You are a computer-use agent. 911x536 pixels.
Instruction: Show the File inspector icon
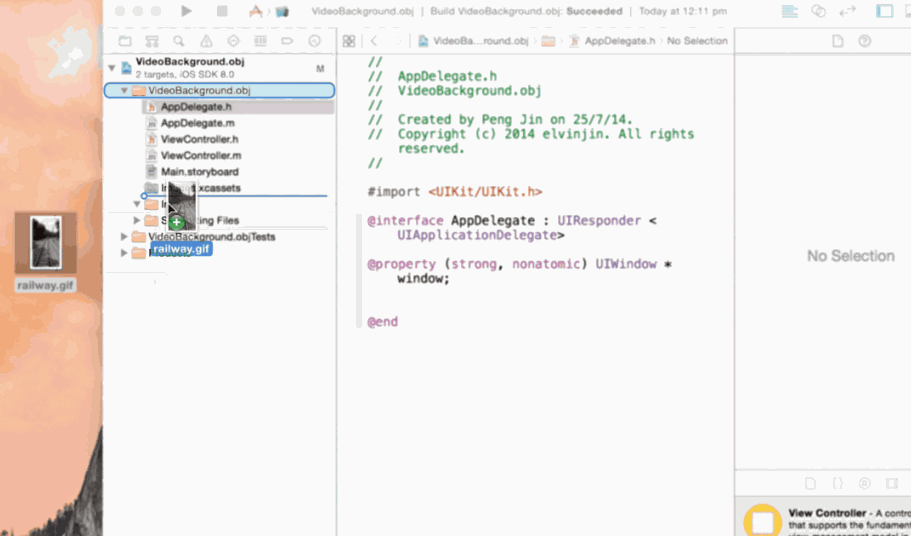838,41
